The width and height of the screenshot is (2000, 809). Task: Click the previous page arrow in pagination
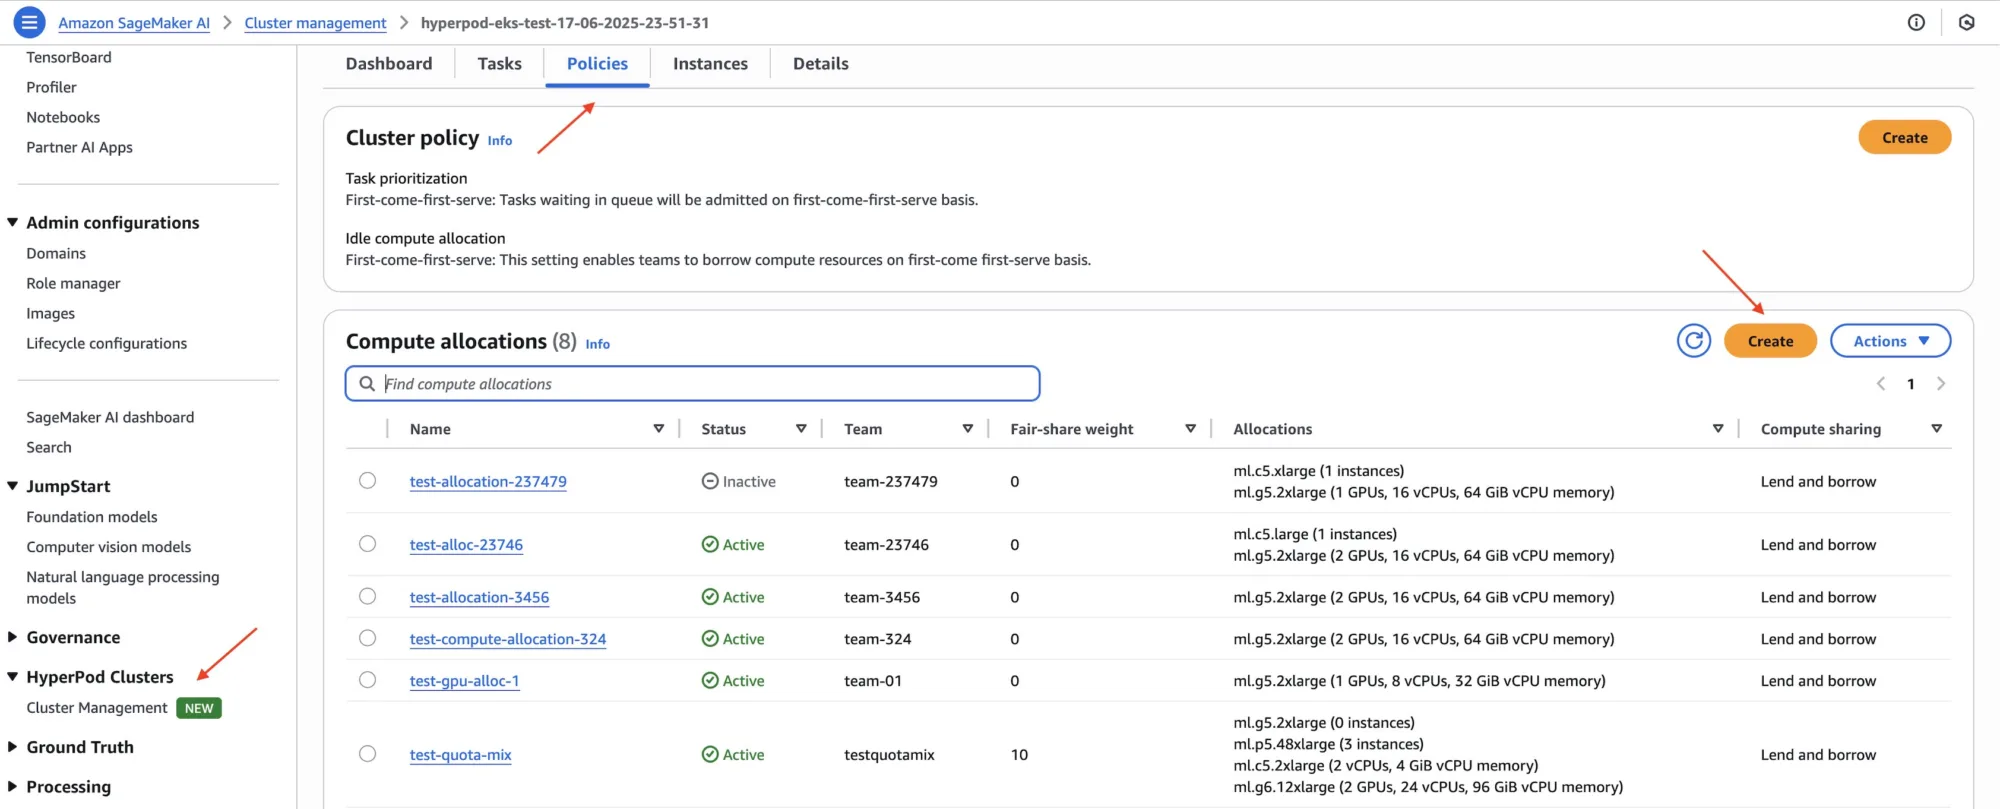pyautogui.click(x=1881, y=384)
